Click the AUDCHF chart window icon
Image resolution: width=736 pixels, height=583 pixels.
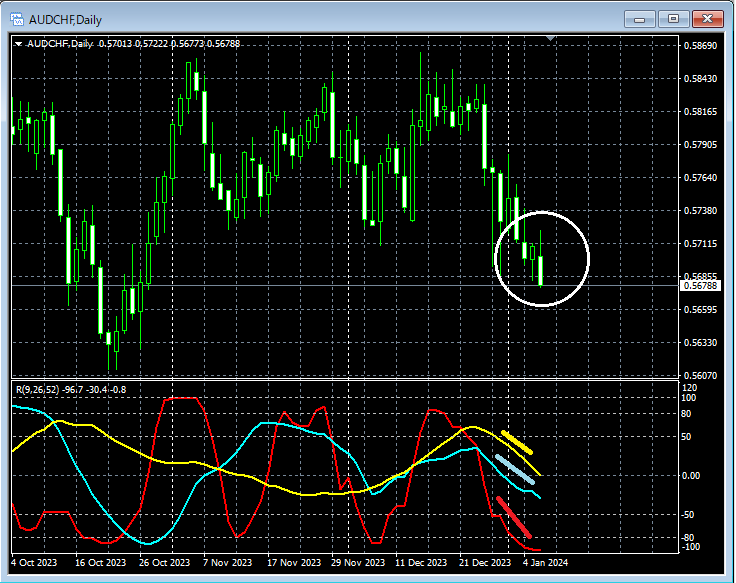(17, 20)
